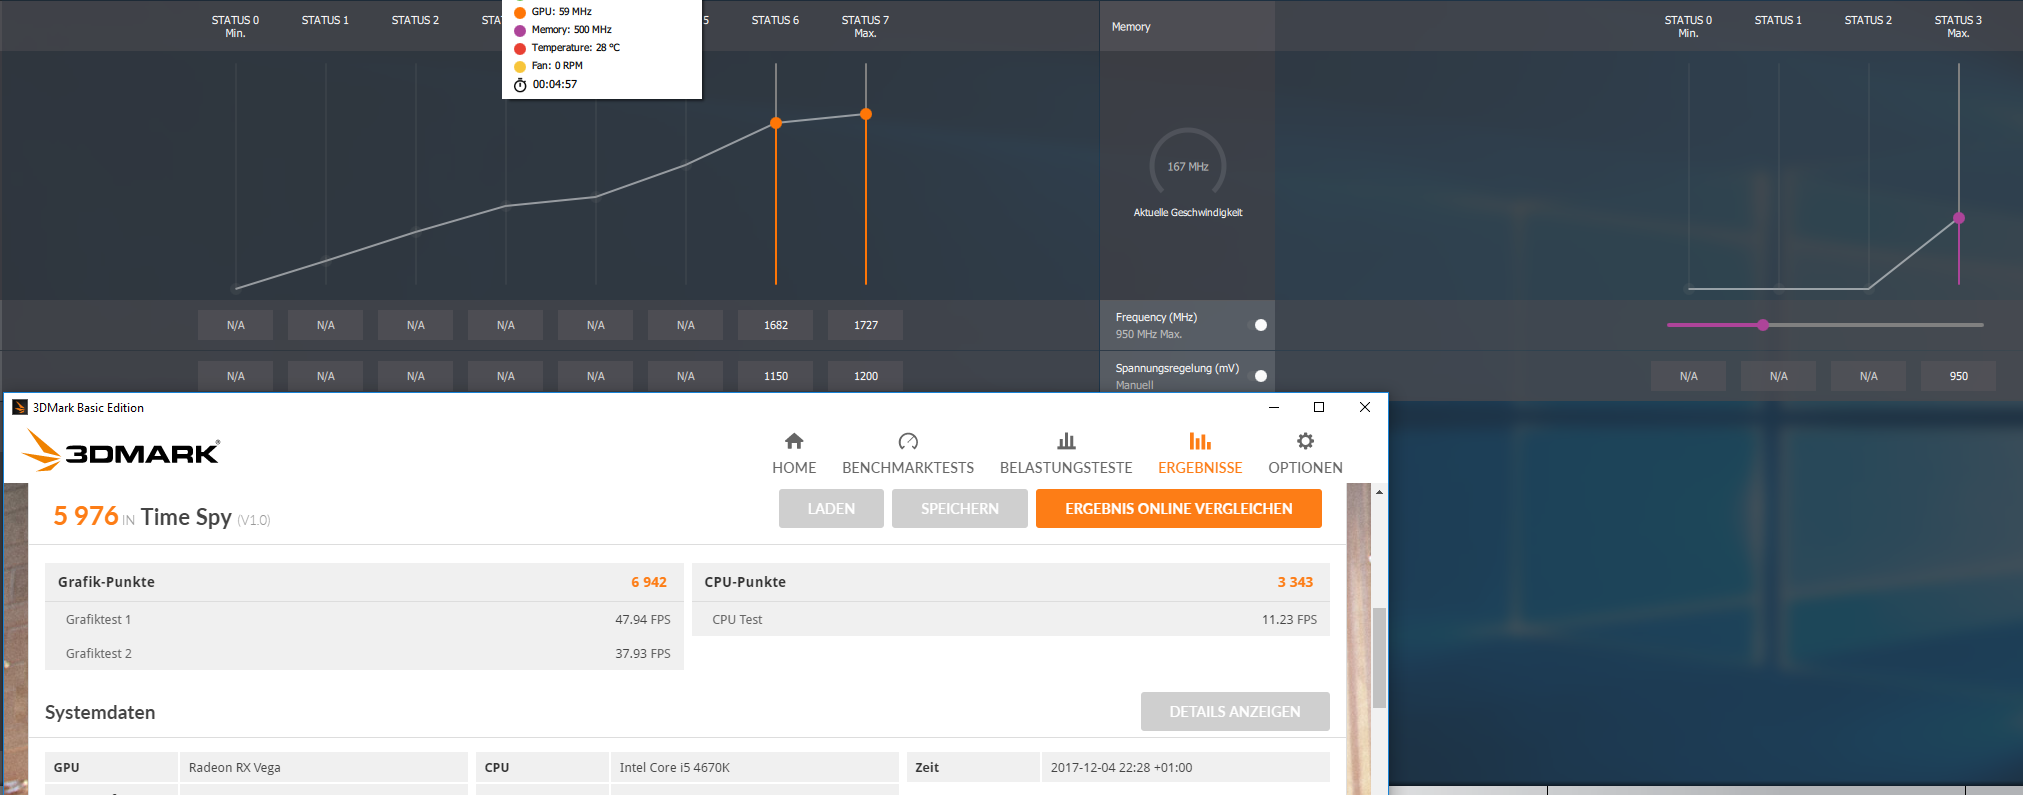Click the 3DMark vertical scrollbar thumb
The image size is (2023, 795).
(1379, 657)
